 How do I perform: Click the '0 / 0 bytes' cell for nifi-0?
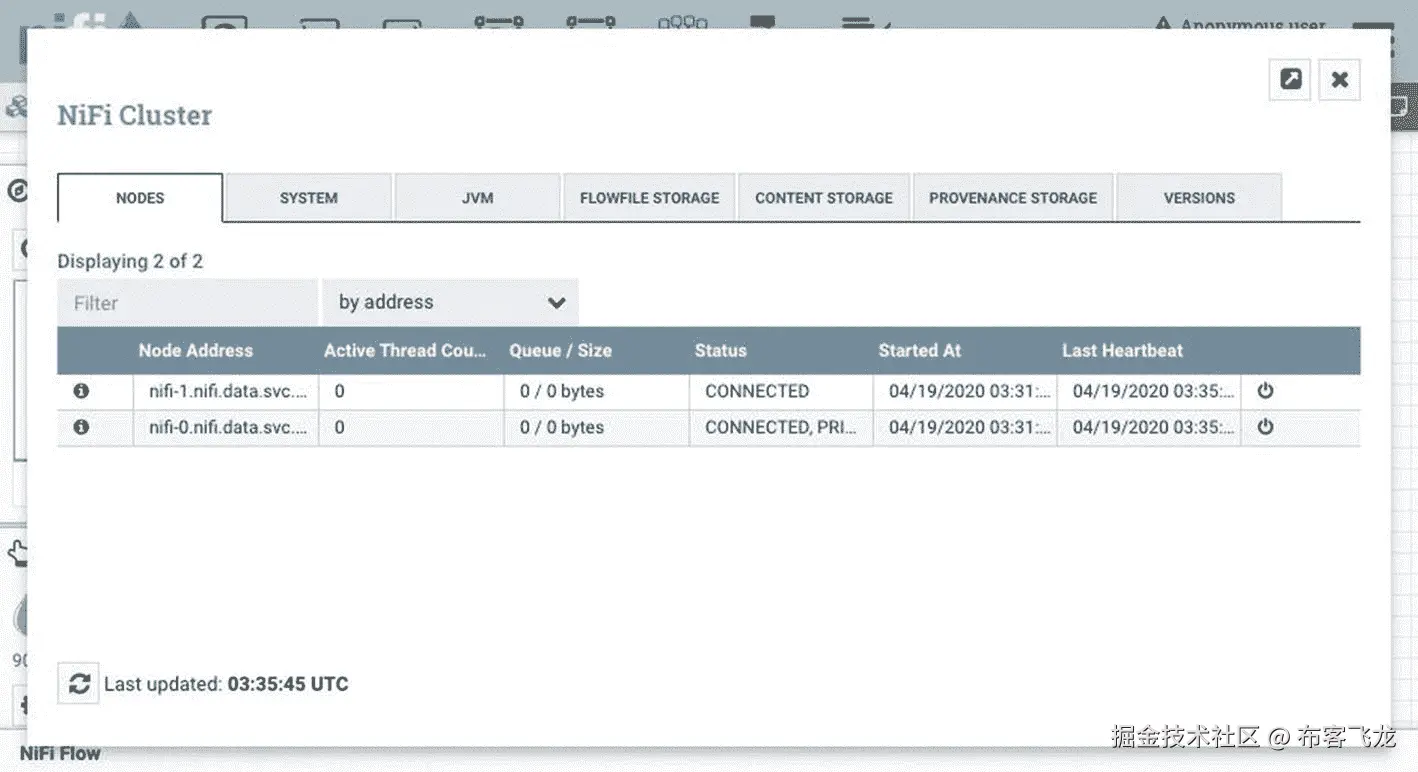[596, 427]
